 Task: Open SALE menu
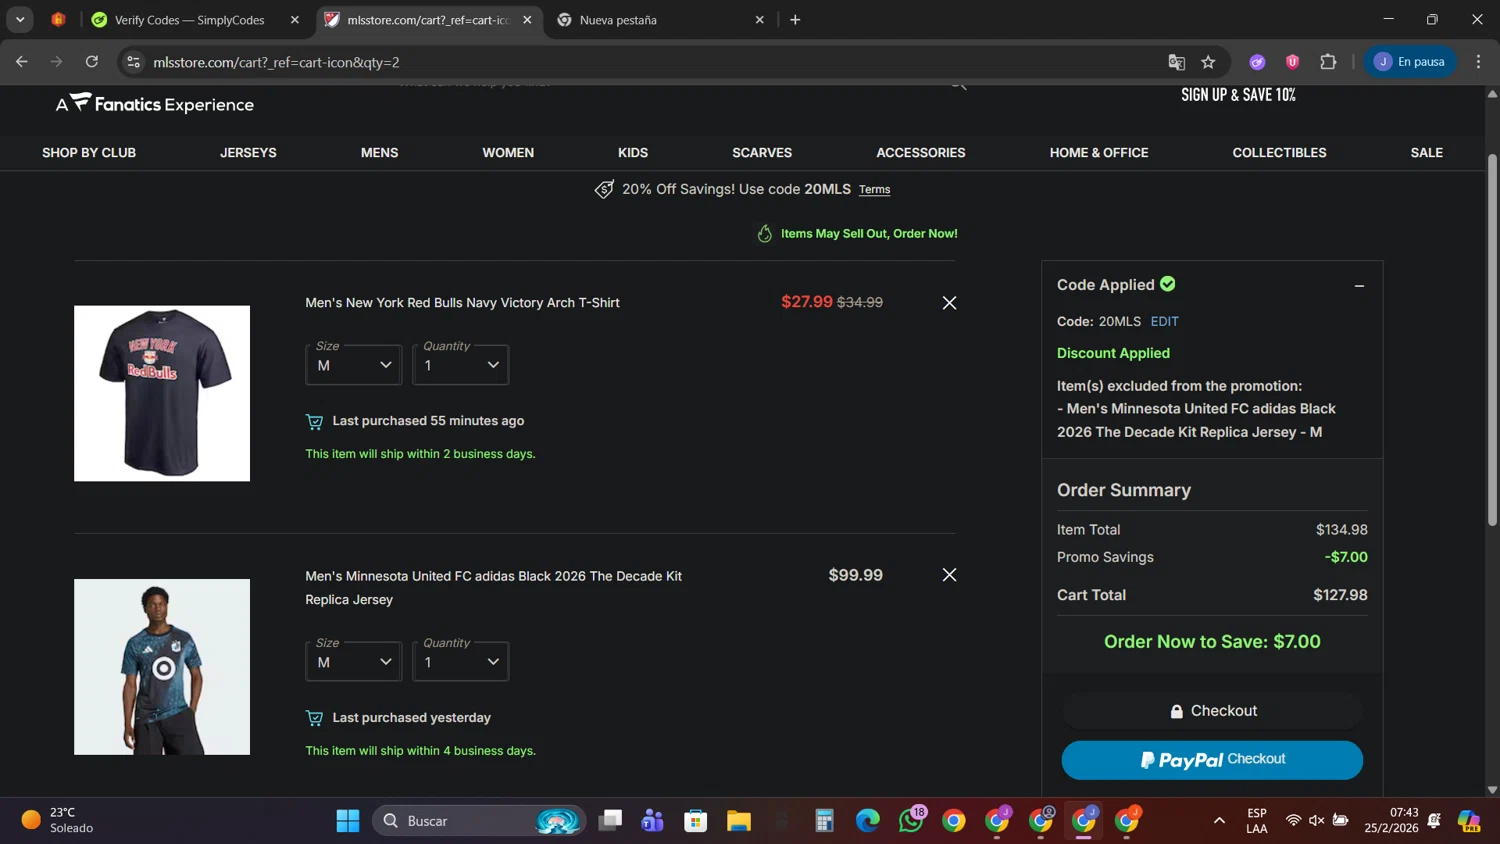1426,153
